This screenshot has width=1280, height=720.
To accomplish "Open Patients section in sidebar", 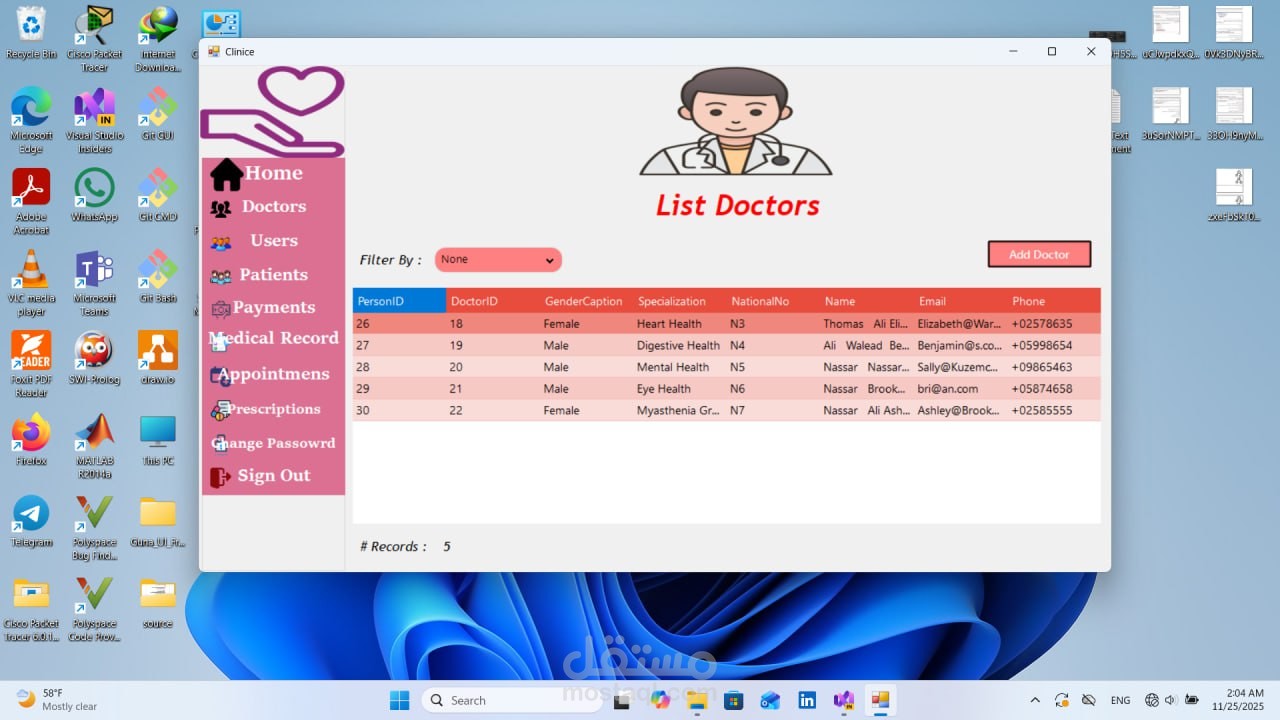I will point(273,275).
